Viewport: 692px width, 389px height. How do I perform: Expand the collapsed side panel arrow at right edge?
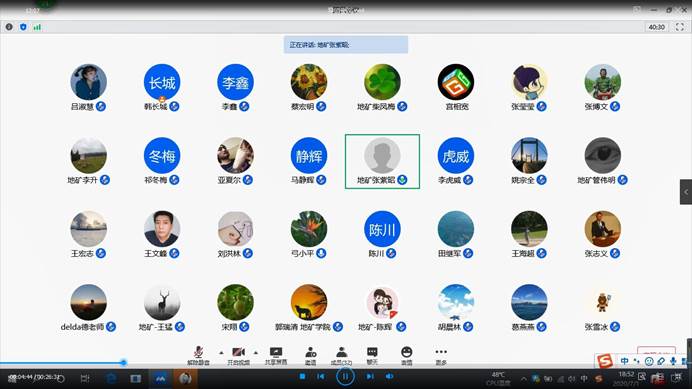click(x=686, y=192)
